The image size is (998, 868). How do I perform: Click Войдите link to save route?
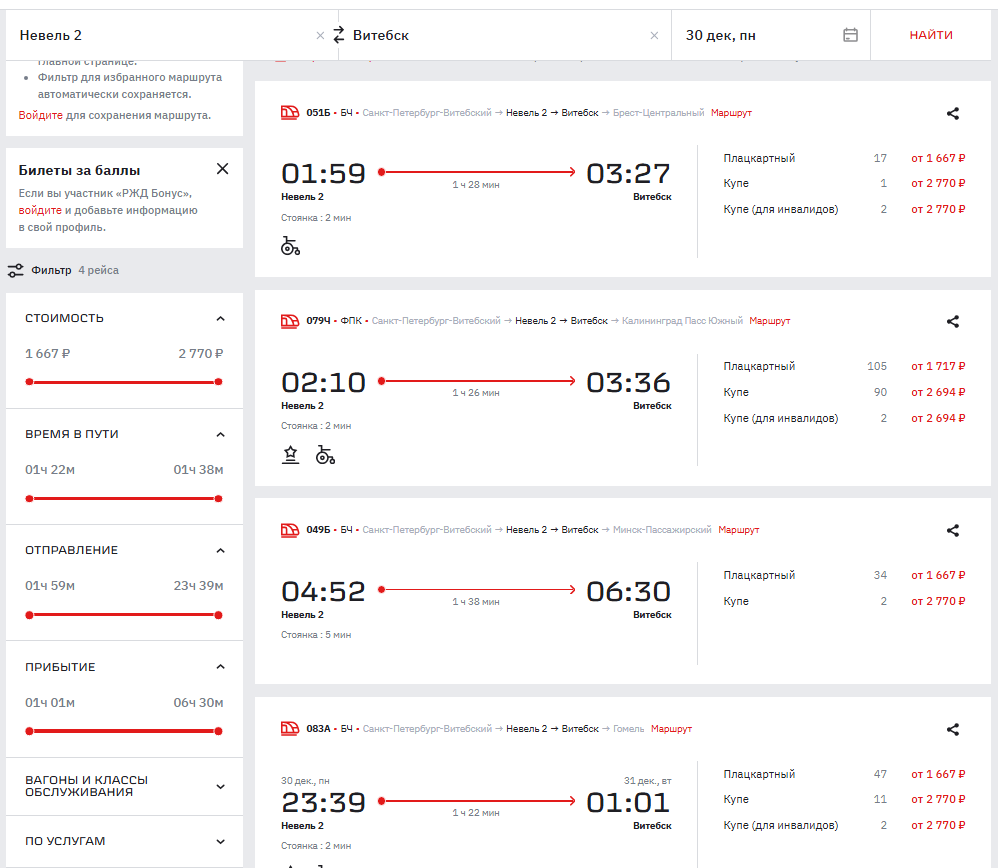click(41, 115)
